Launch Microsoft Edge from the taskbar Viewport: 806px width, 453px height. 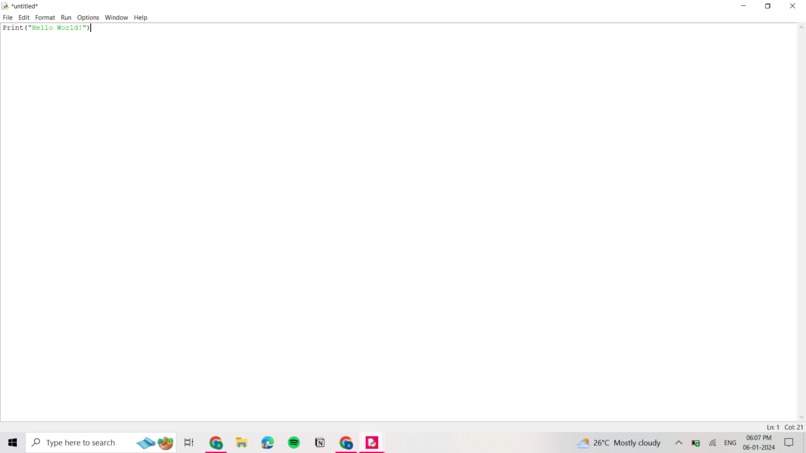pyautogui.click(x=267, y=443)
